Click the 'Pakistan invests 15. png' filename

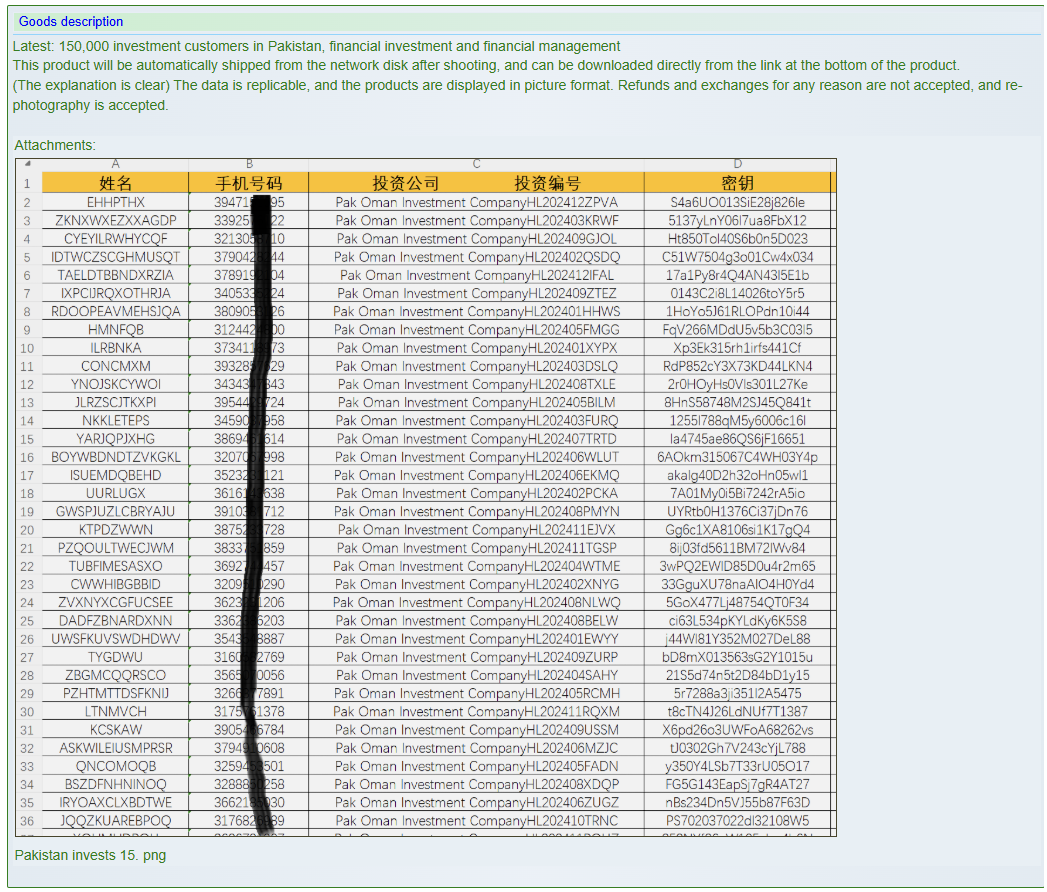pos(90,855)
